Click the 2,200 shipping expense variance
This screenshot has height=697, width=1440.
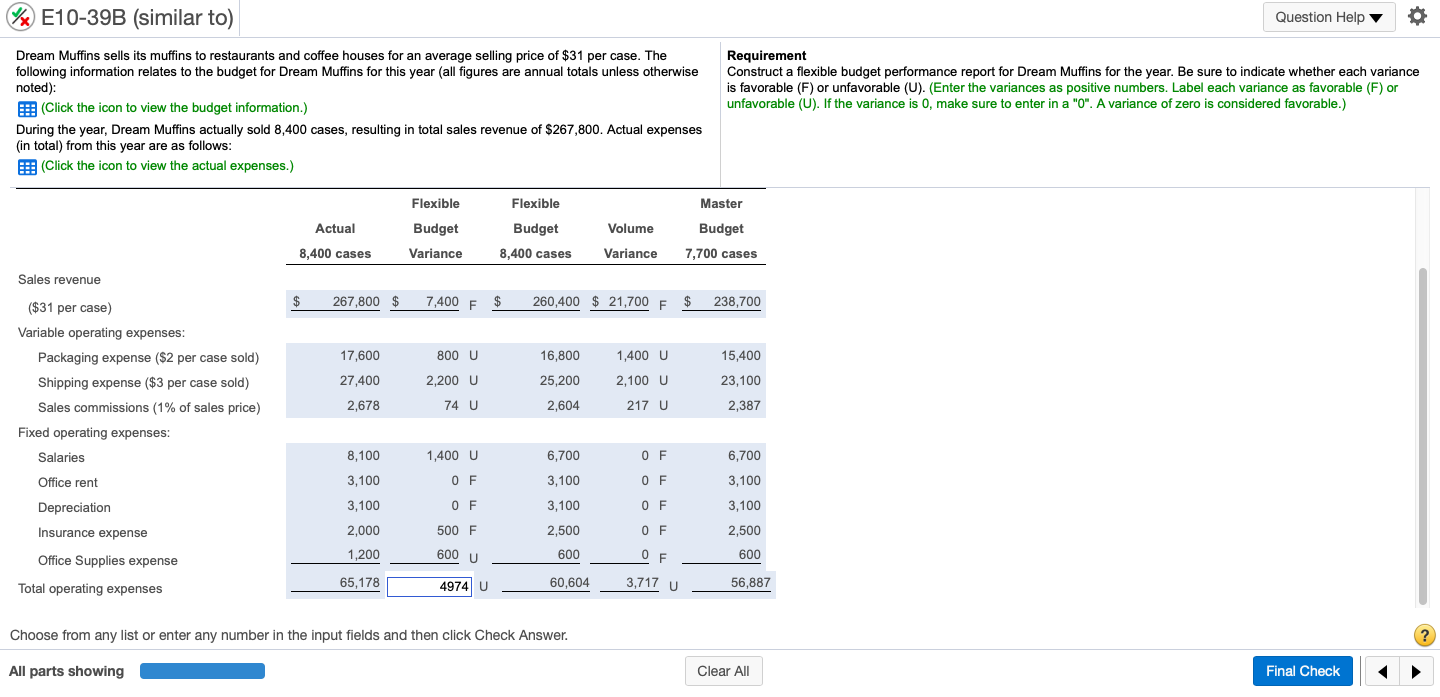coord(443,381)
